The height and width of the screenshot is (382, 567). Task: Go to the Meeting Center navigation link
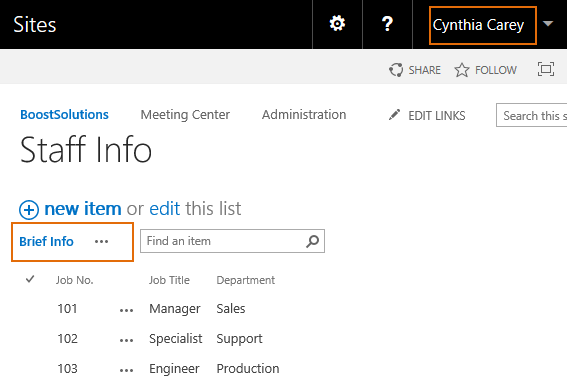(x=185, y=115)
